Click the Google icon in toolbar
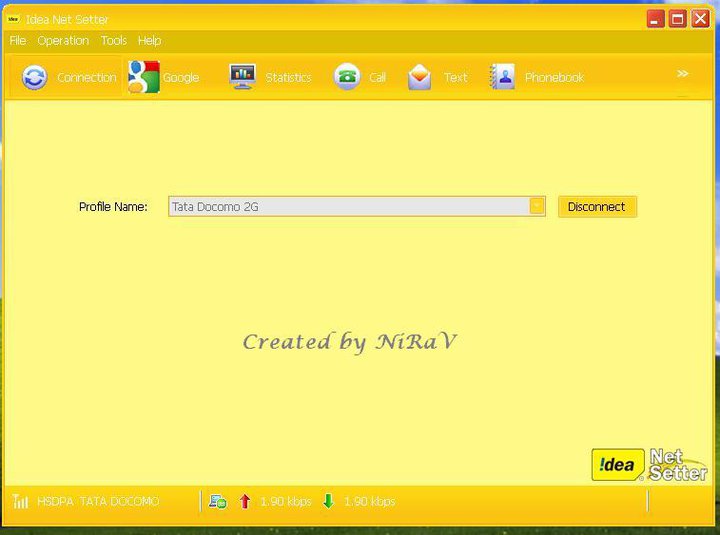Screen dimensions: 720x535 143,77
